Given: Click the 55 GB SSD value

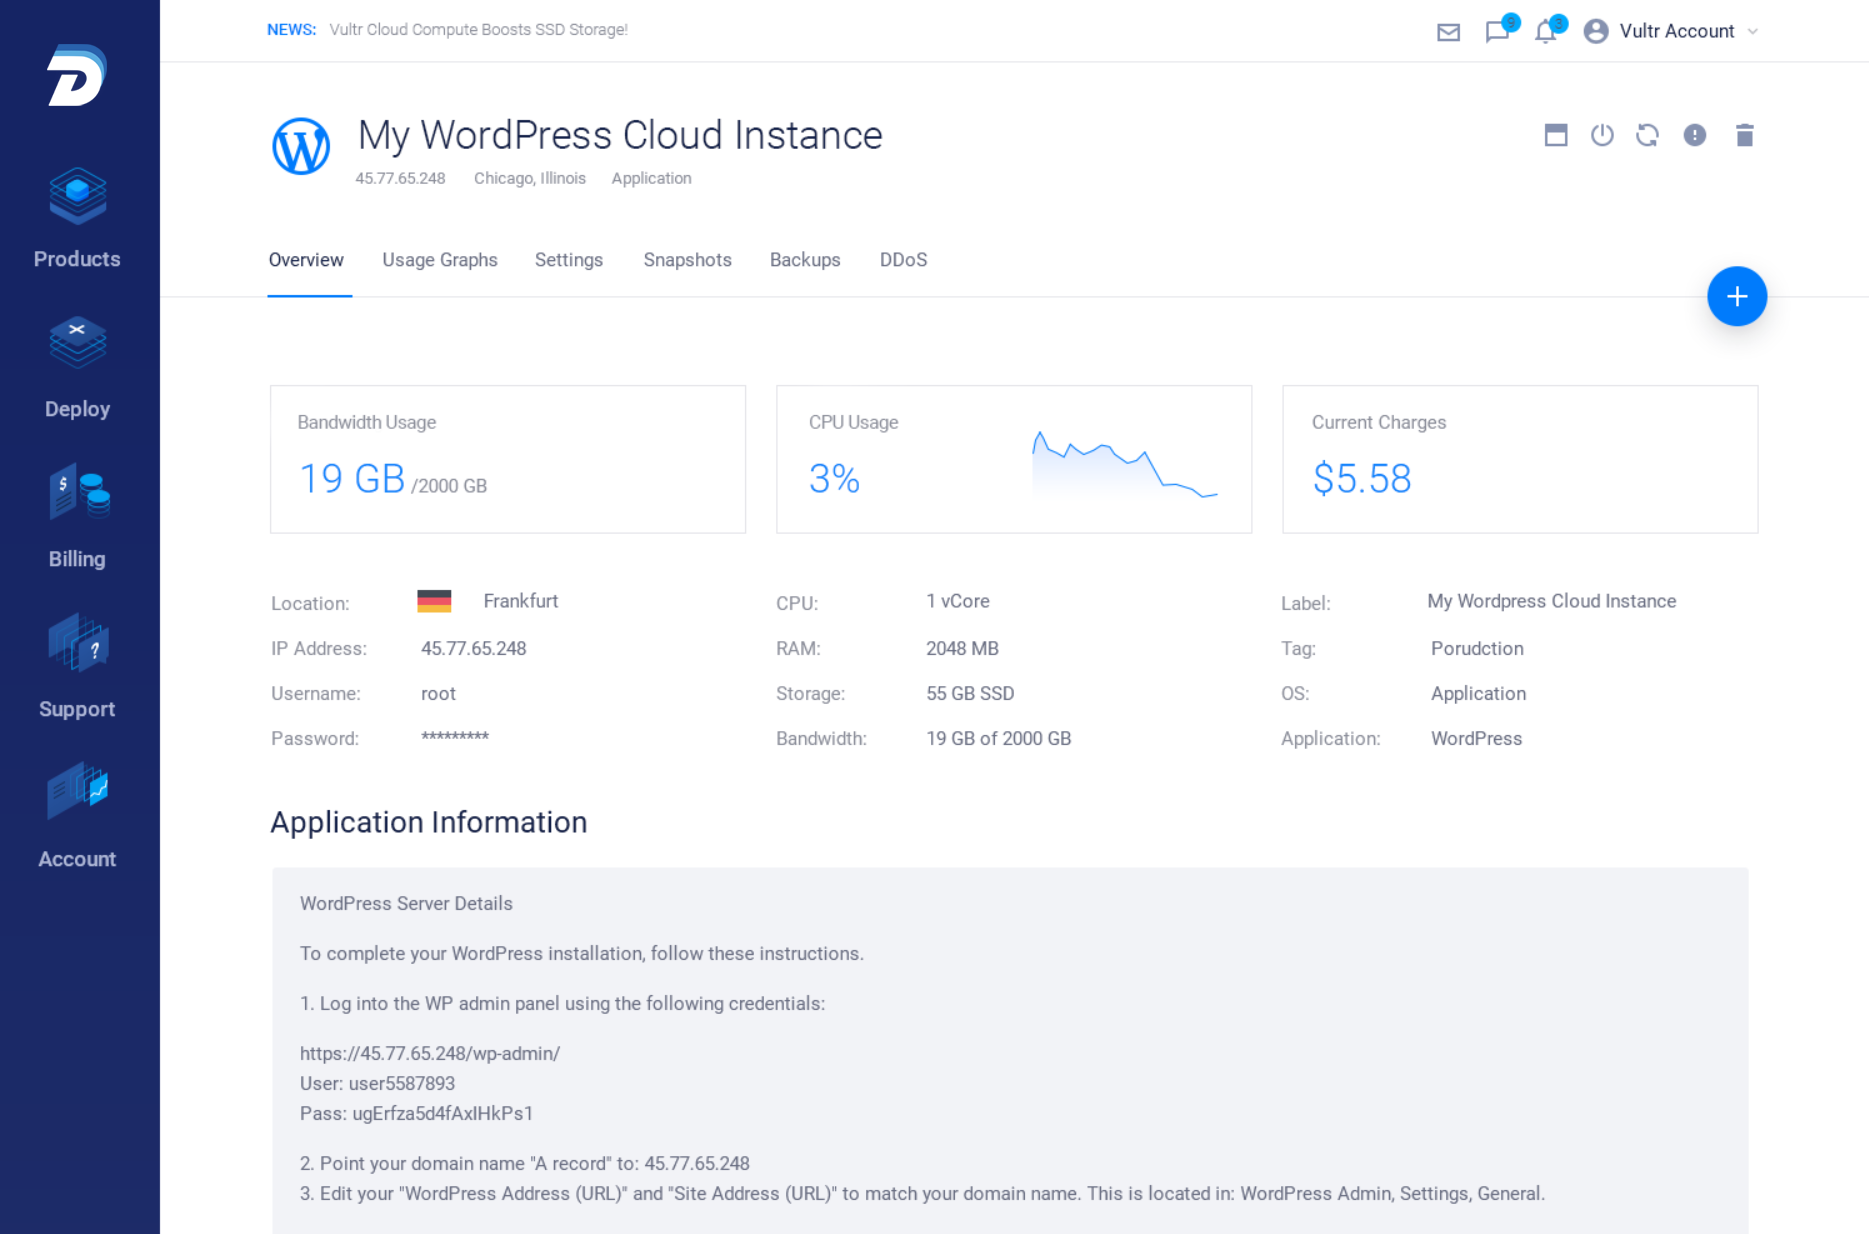Looking at the screenshot, I should coord(970,693).
